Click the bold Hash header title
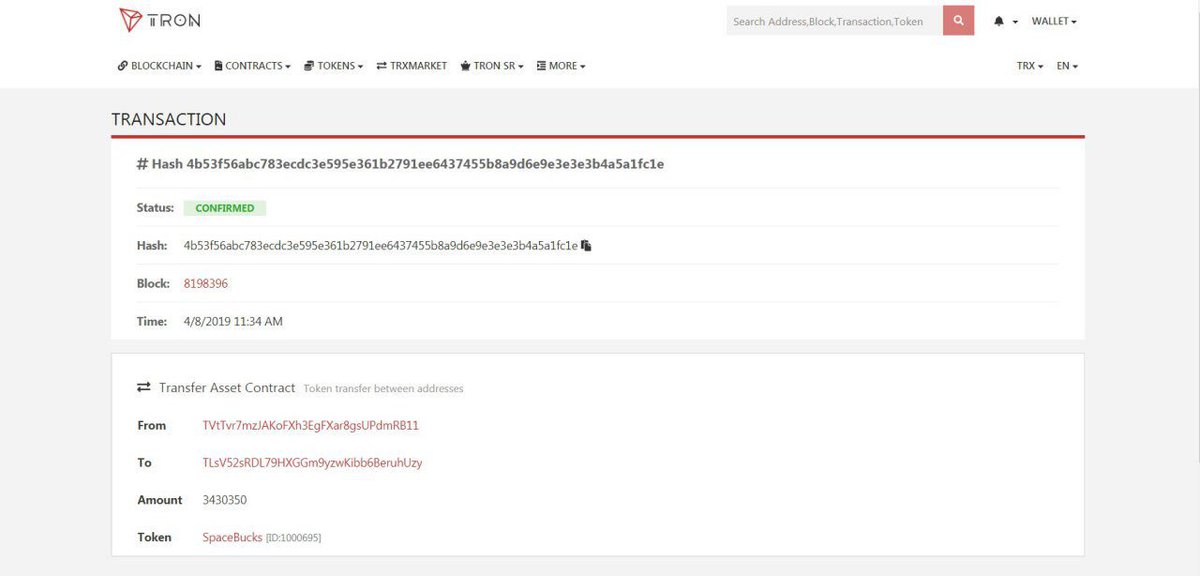This screenshot has height=576, width=1200. [400, 164]
